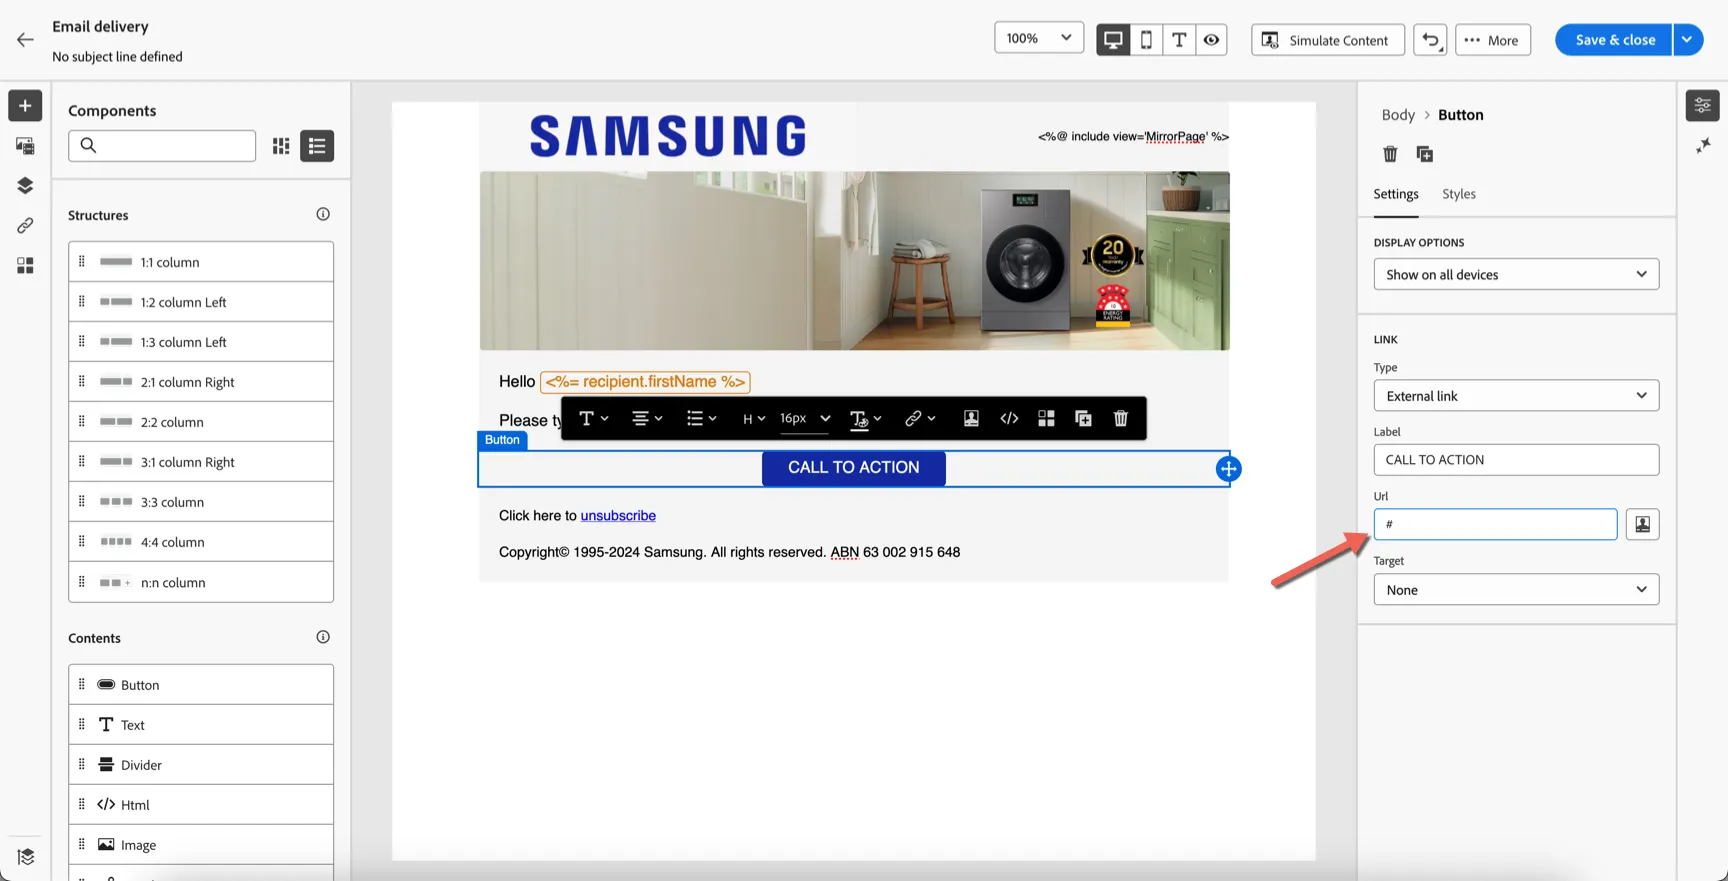Duplicate the element from floating toolbar
Viewport: 1728px width, 881px height.
pos(1083,419)
